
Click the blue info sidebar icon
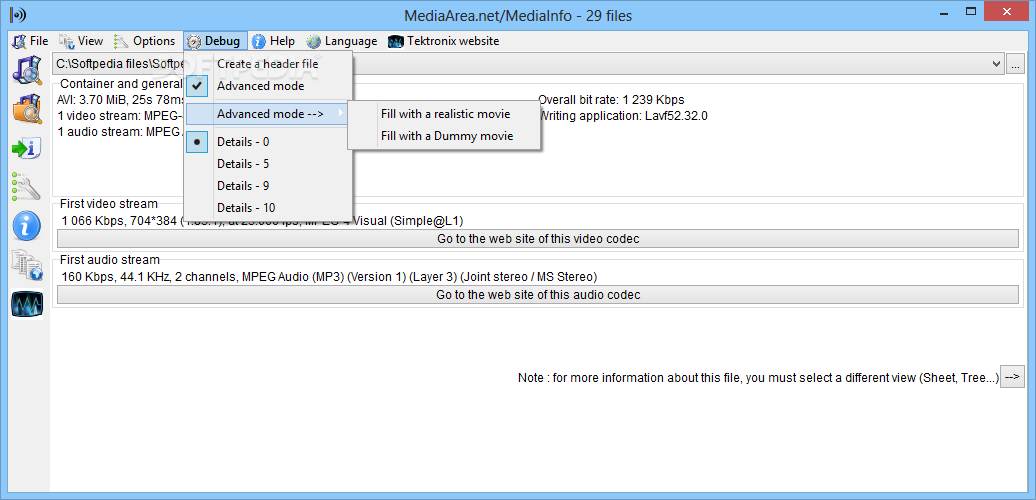click(27, 227)
